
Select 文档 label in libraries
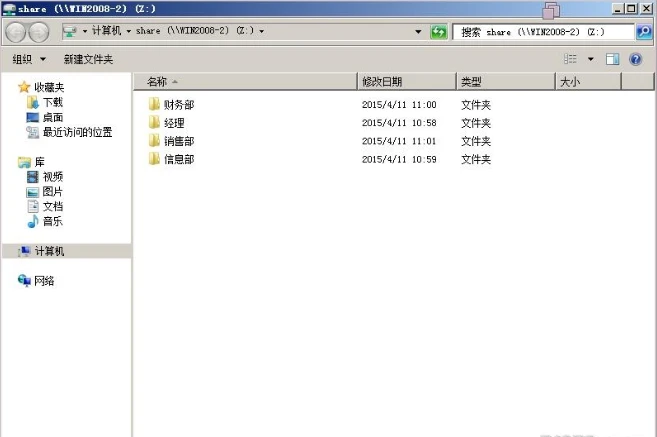(53, 206)
